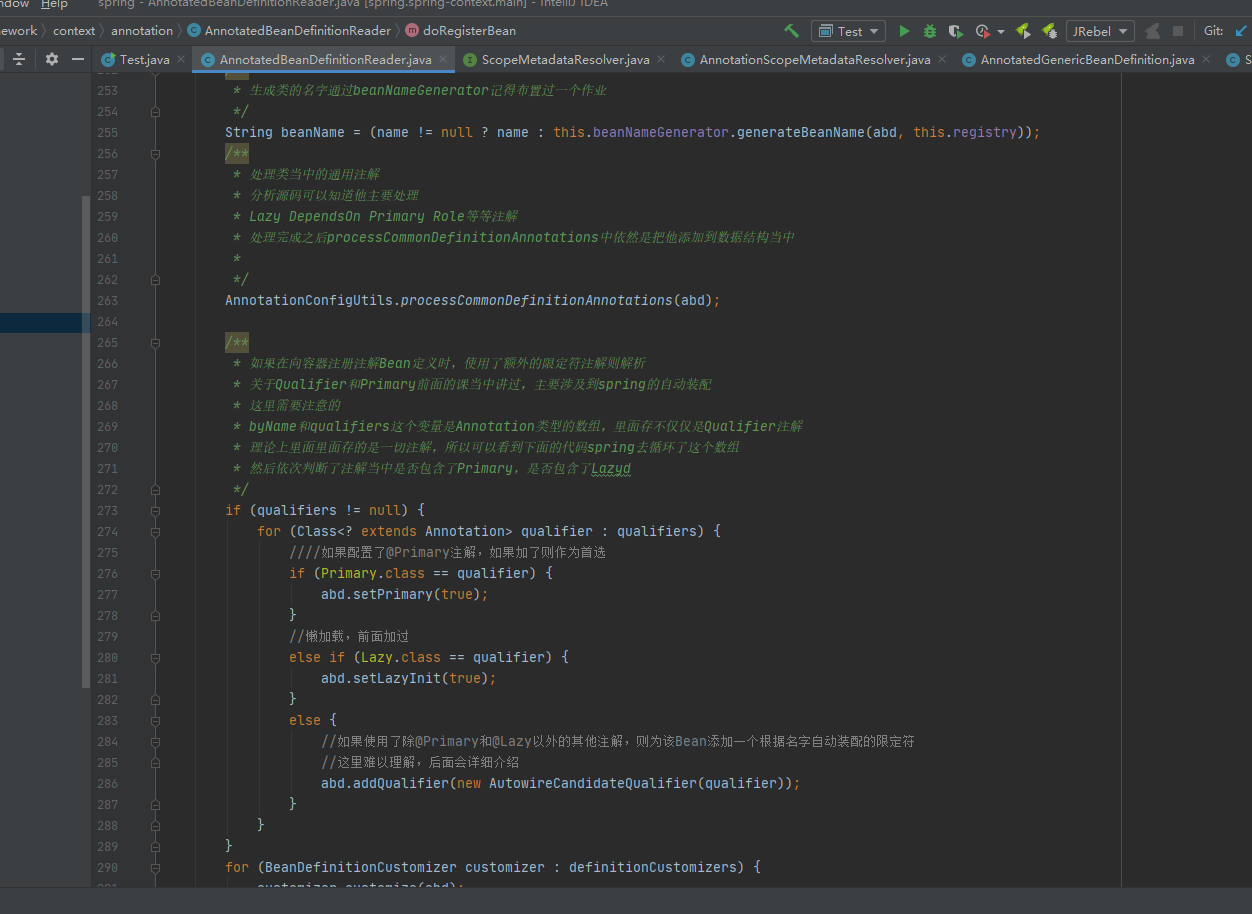1252x914 pixels.
Task: Select the AnnotatedBeanDefinitionReader.java tab
Action: click(x=325, y=60)
